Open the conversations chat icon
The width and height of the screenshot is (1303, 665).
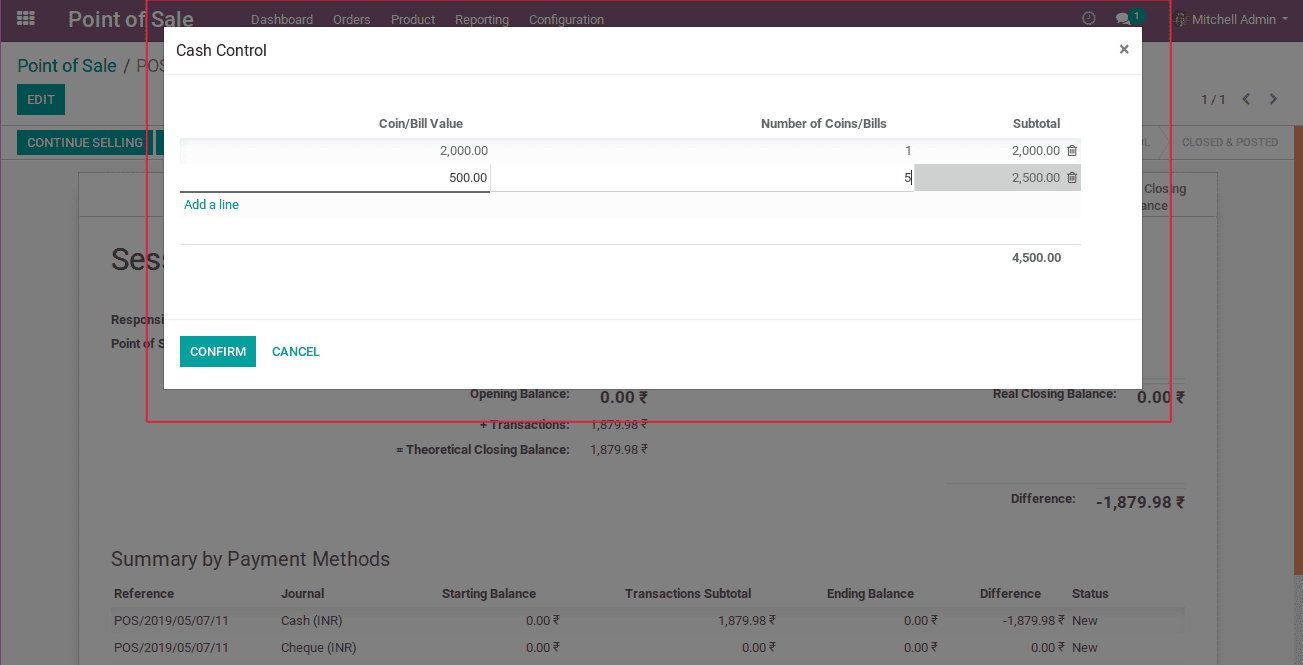(1123, 19)
